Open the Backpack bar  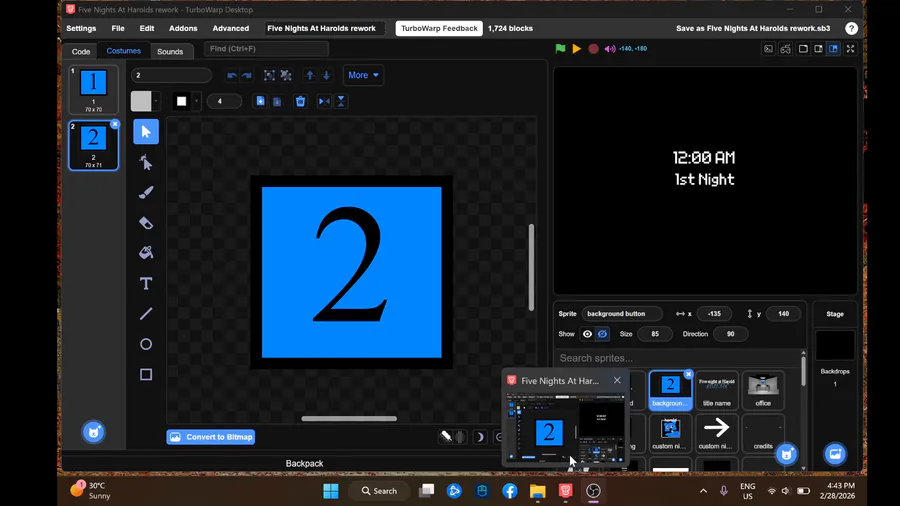pos(304,464)
